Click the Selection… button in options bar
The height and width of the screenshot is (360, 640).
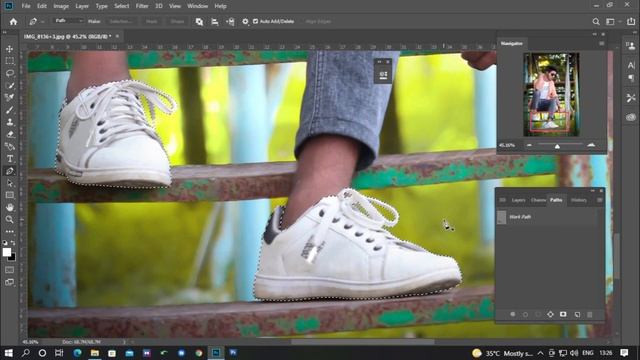coord(121,21)
